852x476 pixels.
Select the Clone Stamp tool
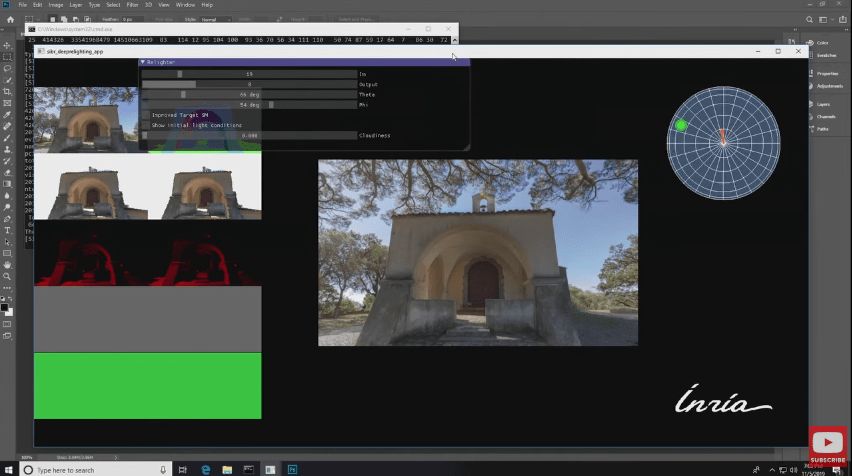click(x=7, y=149)
